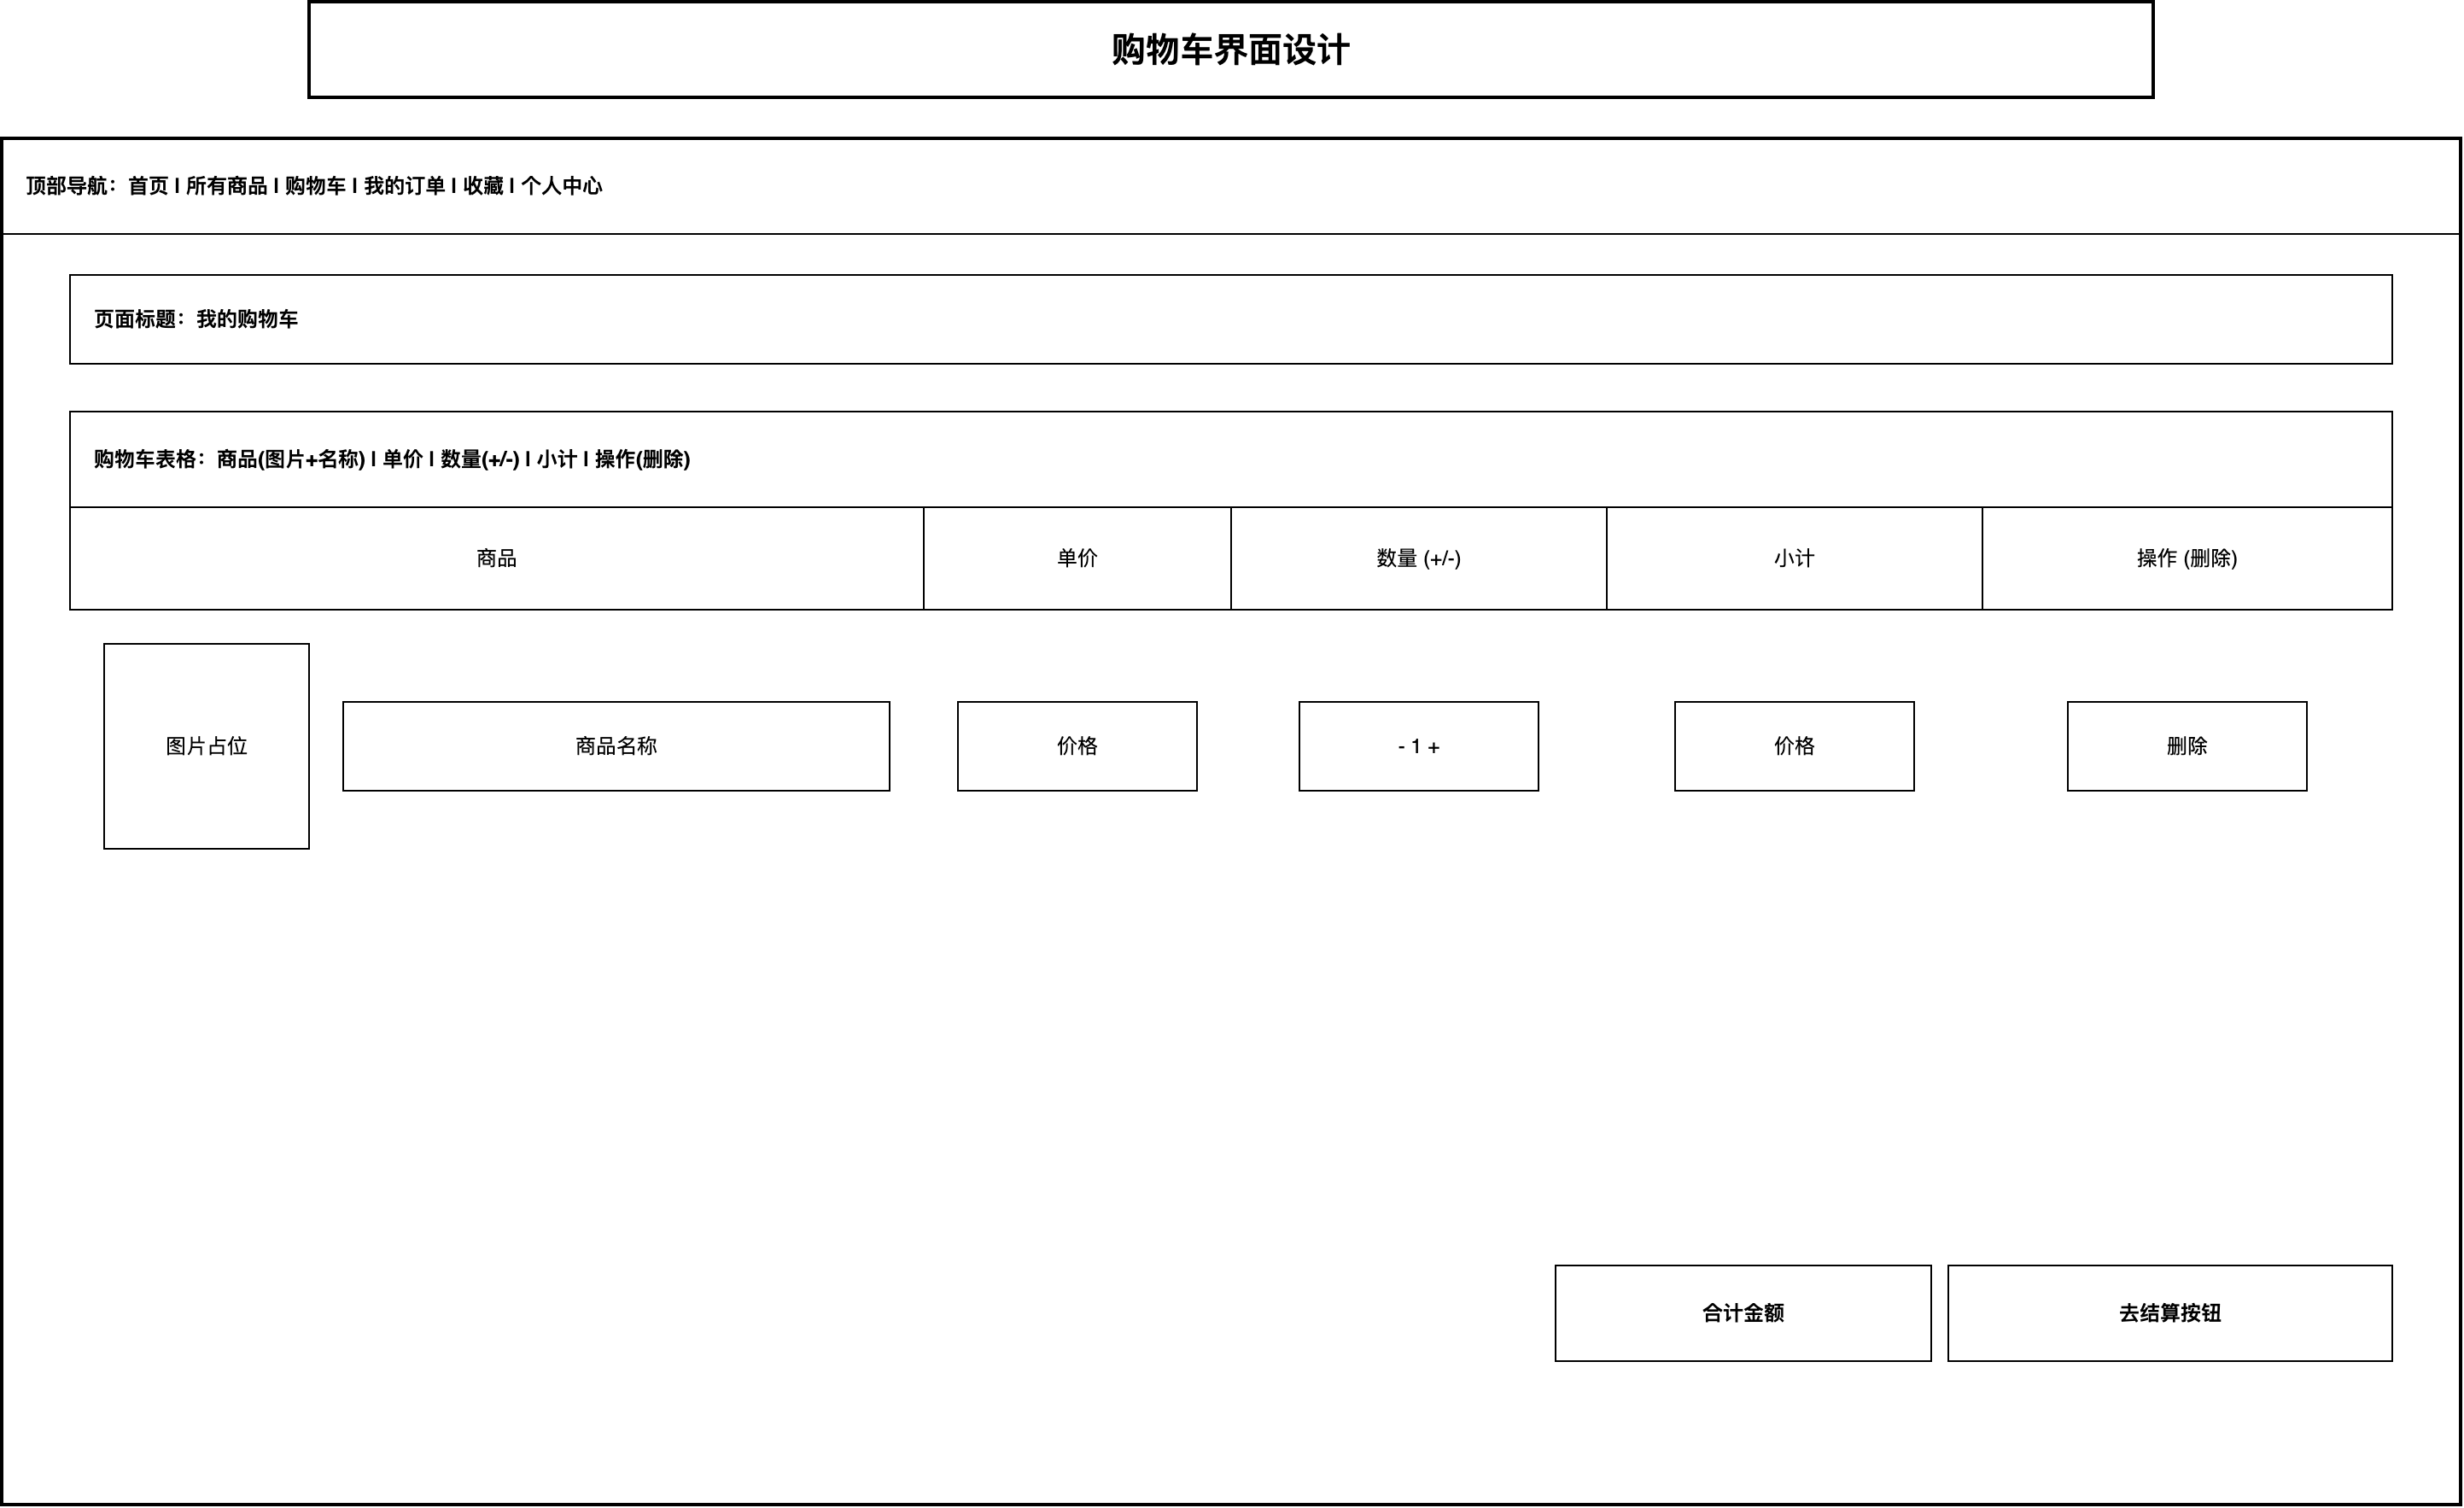Click the 价格 box under 单价
2464x1508 pixels.
(x=1077, y=746)
